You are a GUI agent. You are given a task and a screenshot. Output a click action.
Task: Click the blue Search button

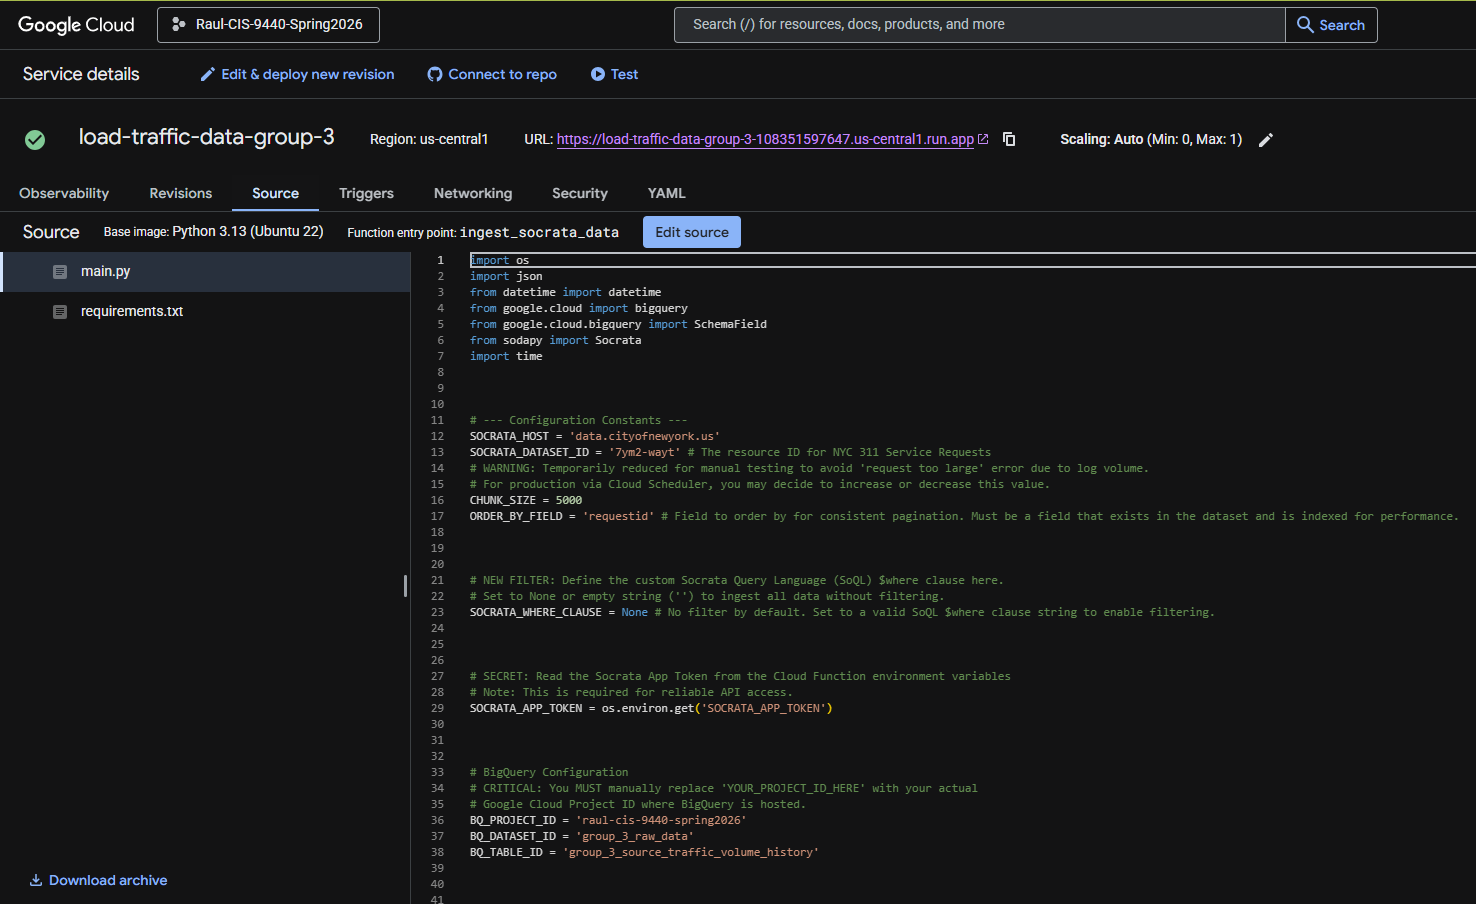1331,25
